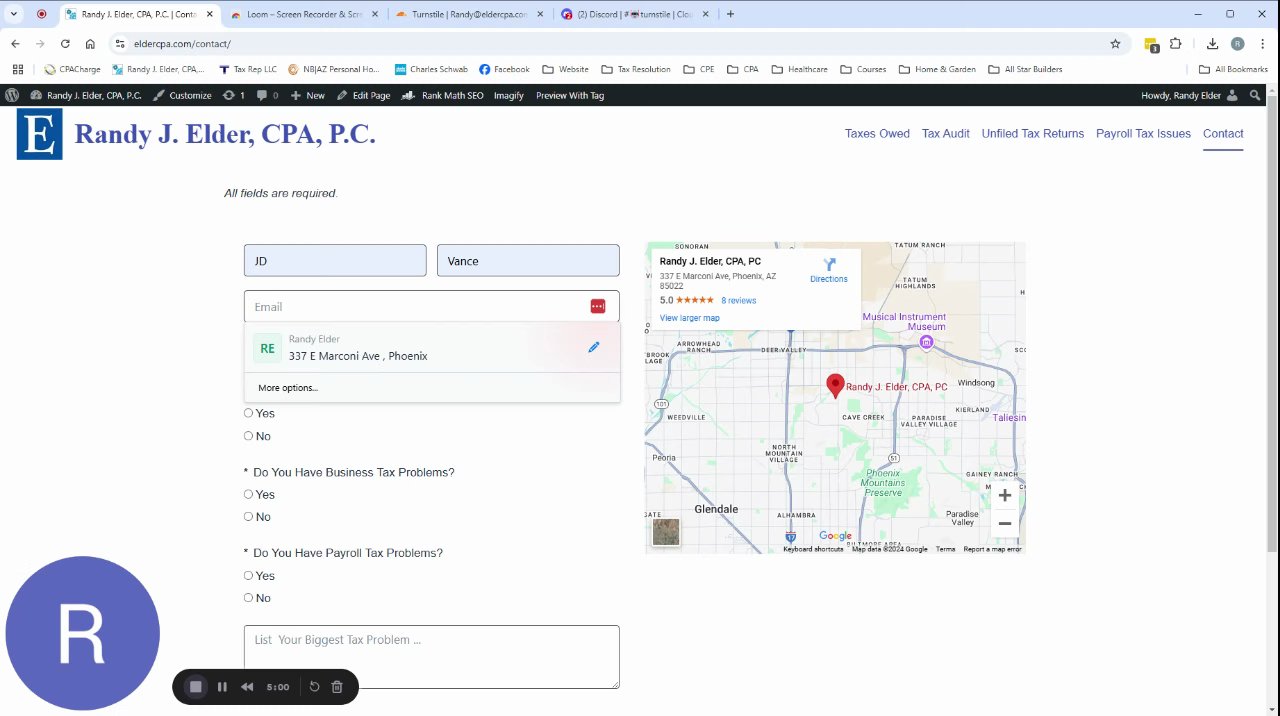This screenshot has height=716, width=1280.
Task: Open Chrome downloads icon
Action: [1212, 44]
